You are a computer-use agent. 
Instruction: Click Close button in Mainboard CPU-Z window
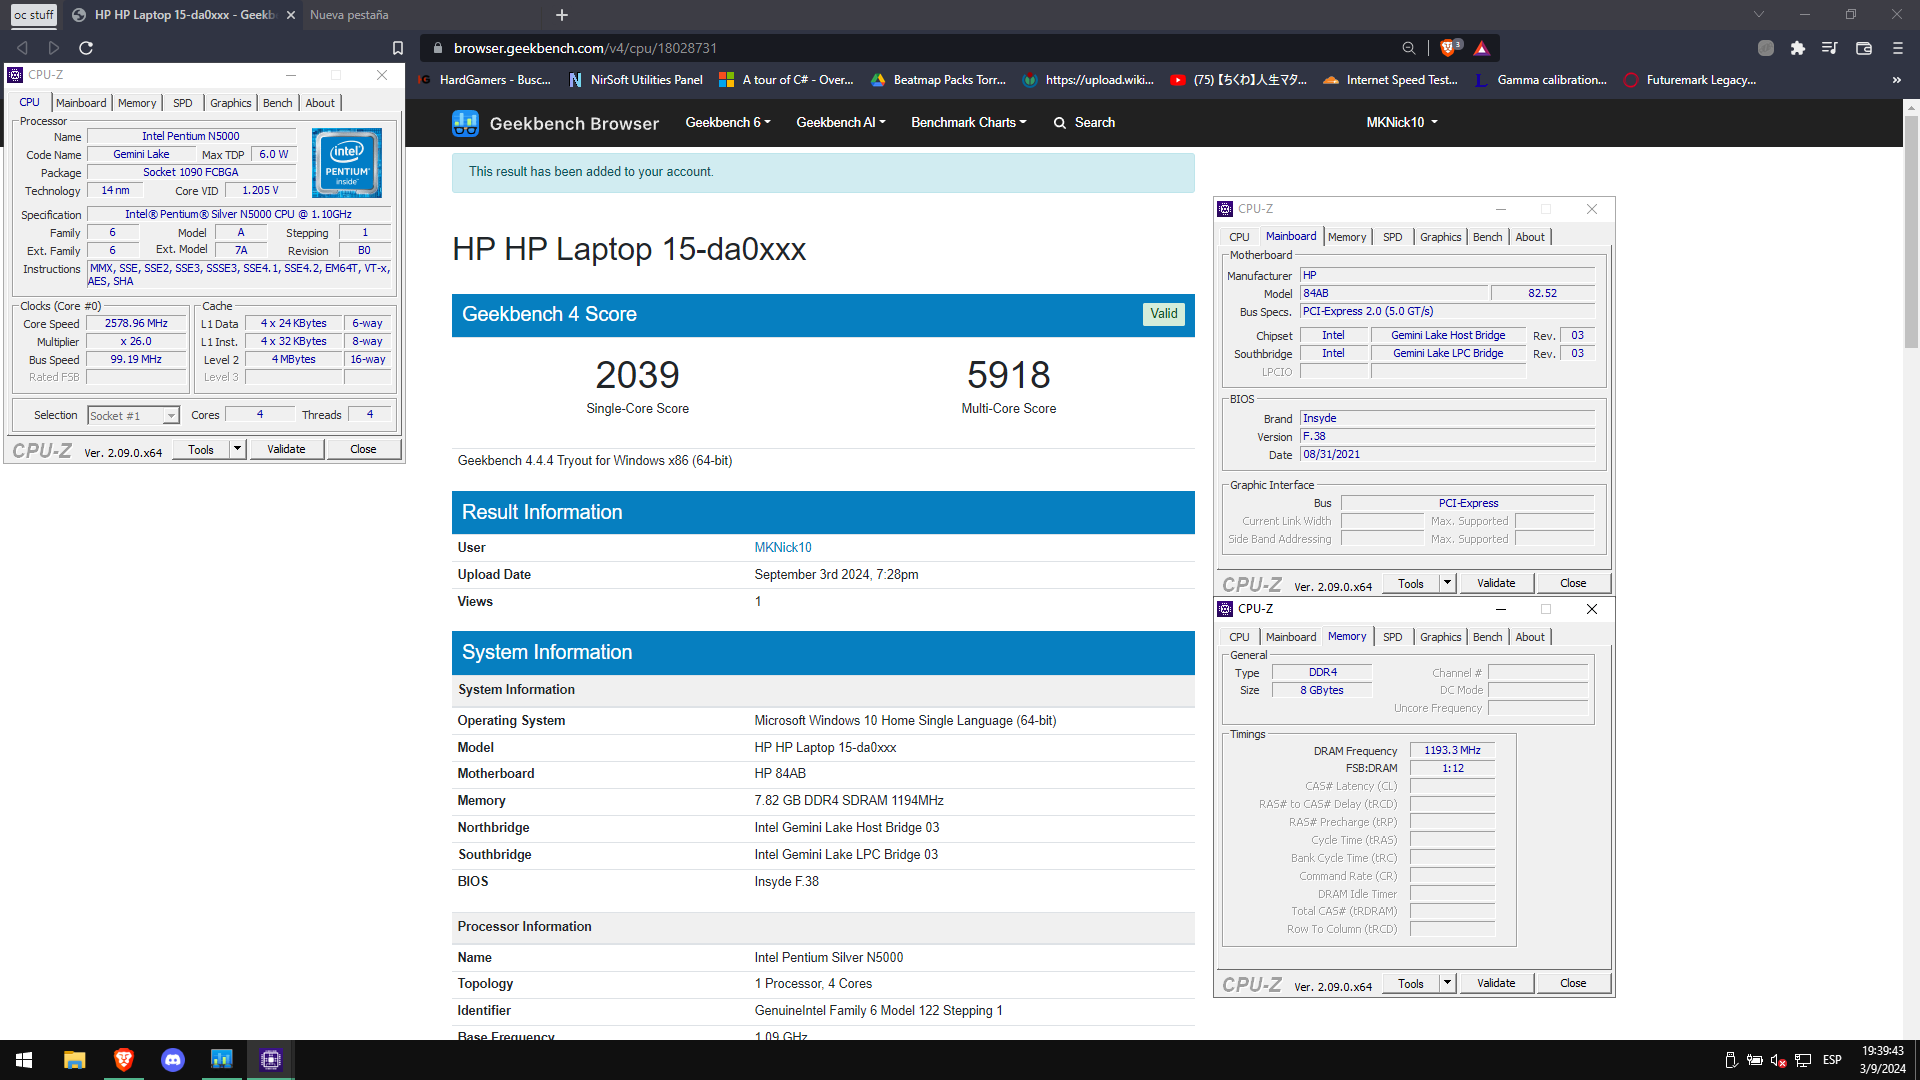click(1573, 583)
